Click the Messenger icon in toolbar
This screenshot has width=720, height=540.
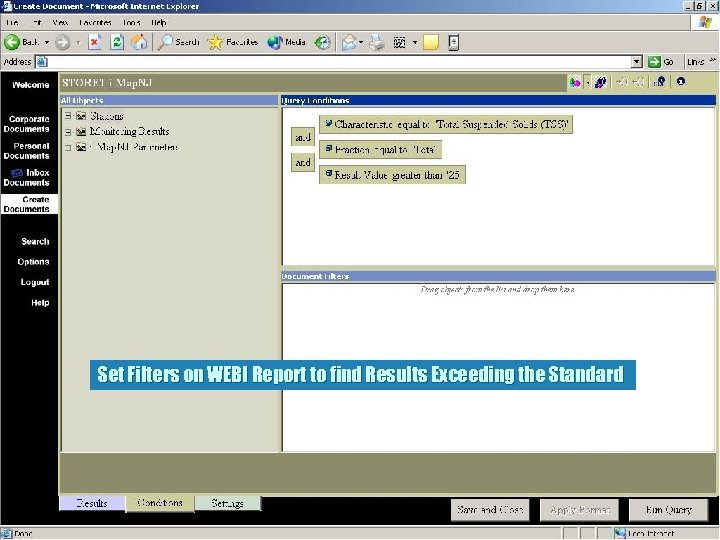point(453,42)
